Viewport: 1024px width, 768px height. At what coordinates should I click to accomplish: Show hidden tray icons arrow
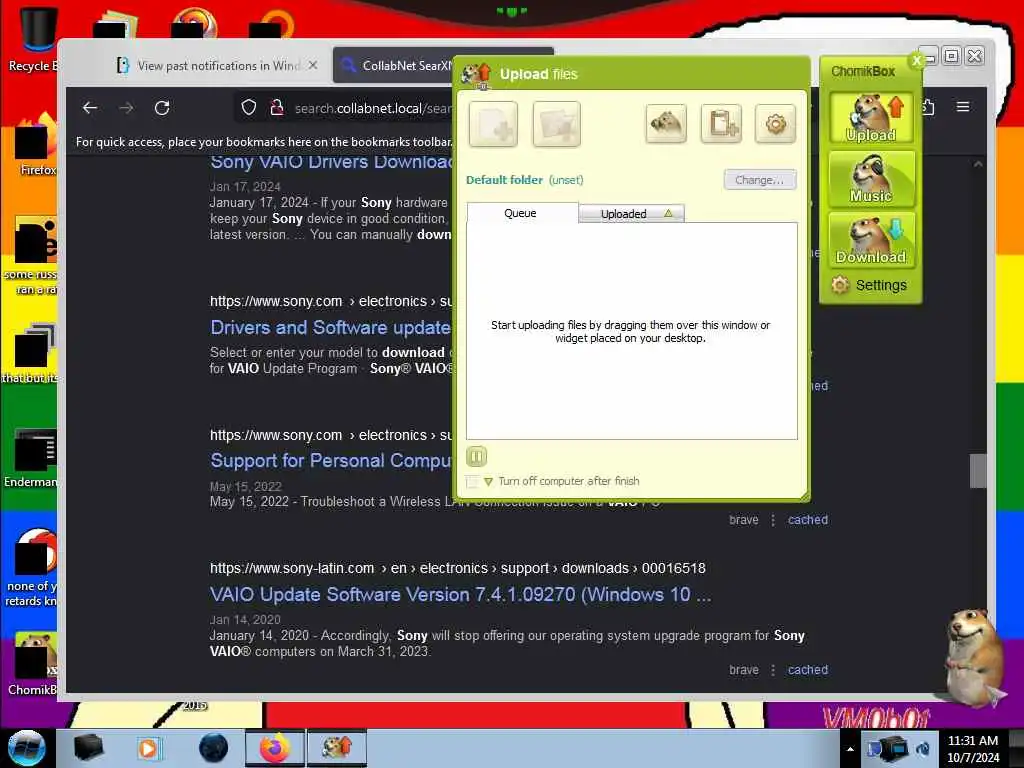tap(850, 749)
